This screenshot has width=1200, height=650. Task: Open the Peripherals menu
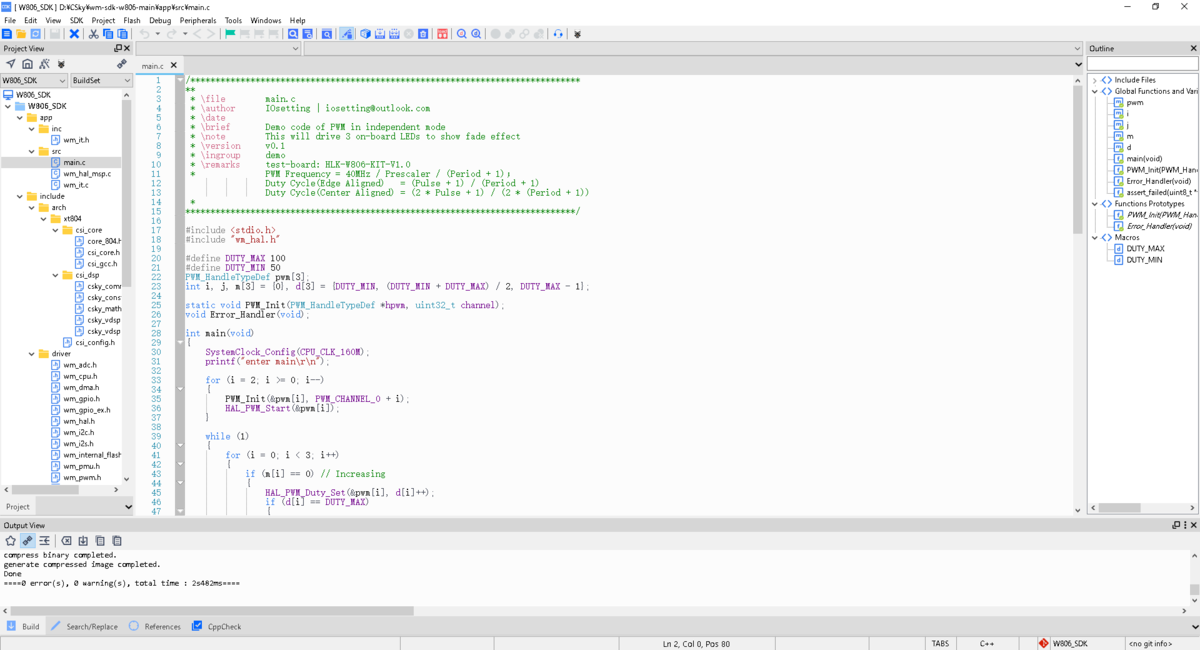tap(198, 20)
